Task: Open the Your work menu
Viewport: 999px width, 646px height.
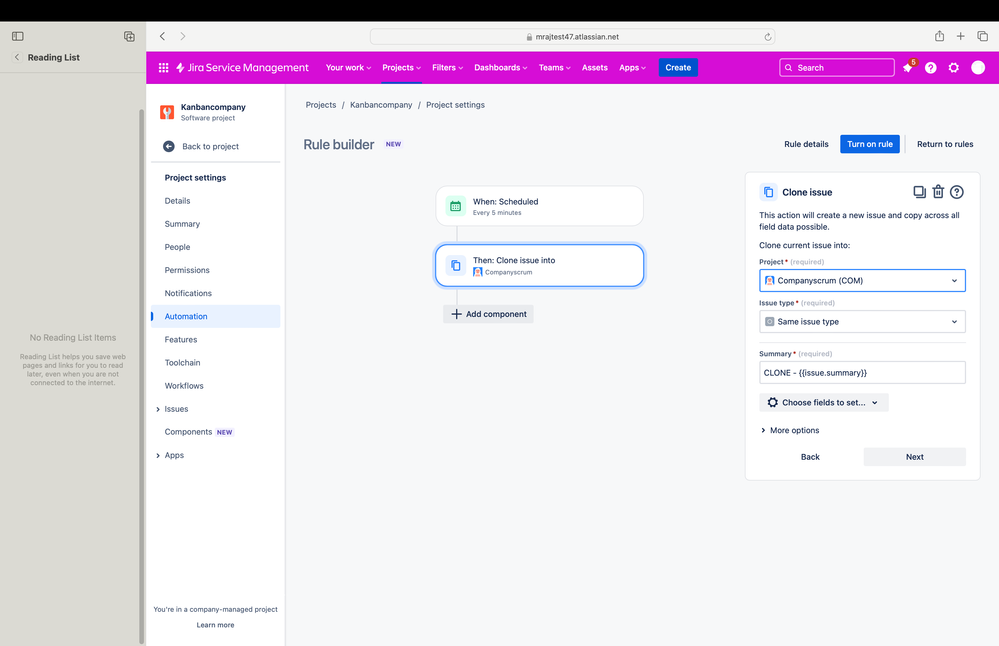Action: 348,68
